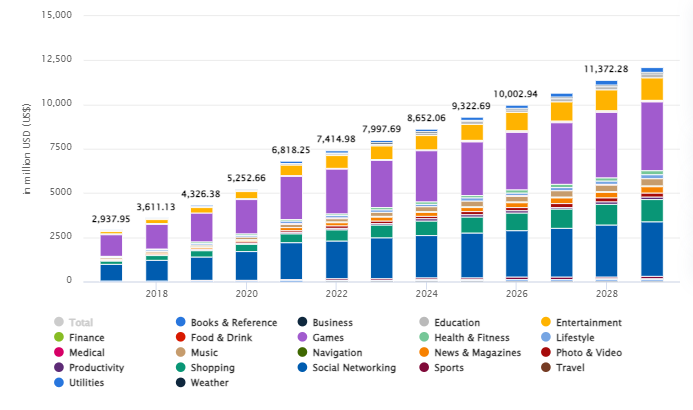Click the blue Social Networking segment of 2026 bar
Screen dimensions: 693x410
click(517, 254)
